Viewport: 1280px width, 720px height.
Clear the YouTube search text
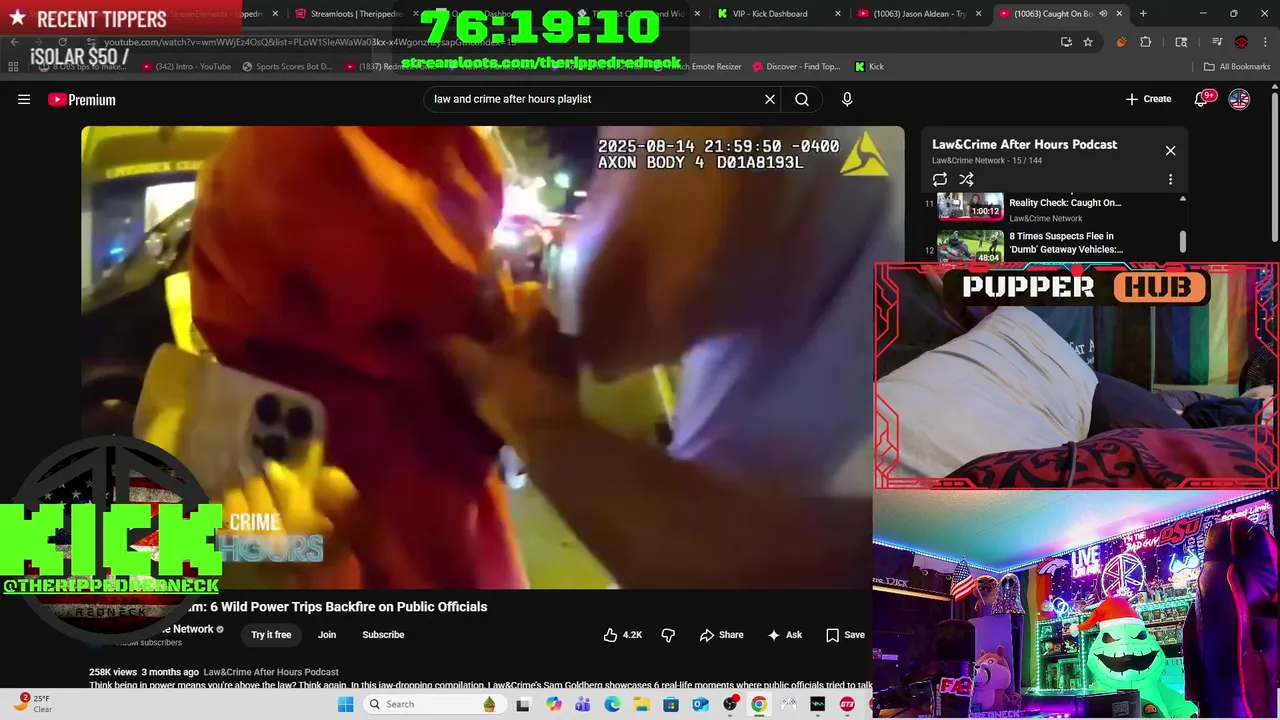(770, 99)
